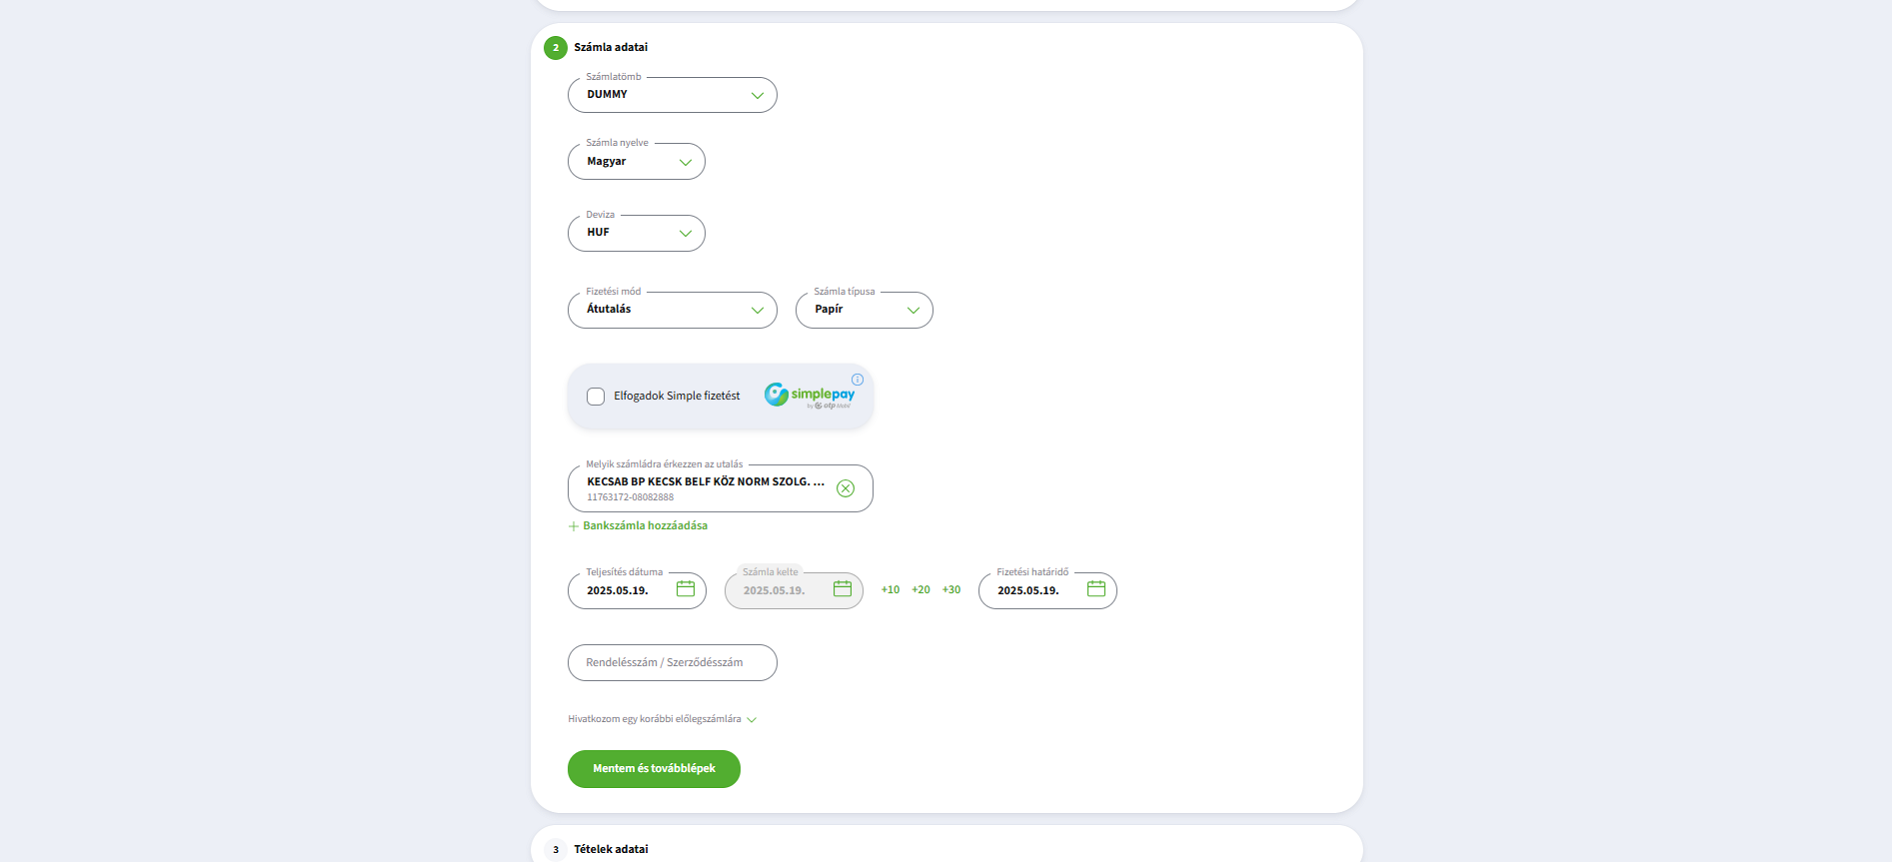Add ten days with +10 shortcut

[890, 590]
